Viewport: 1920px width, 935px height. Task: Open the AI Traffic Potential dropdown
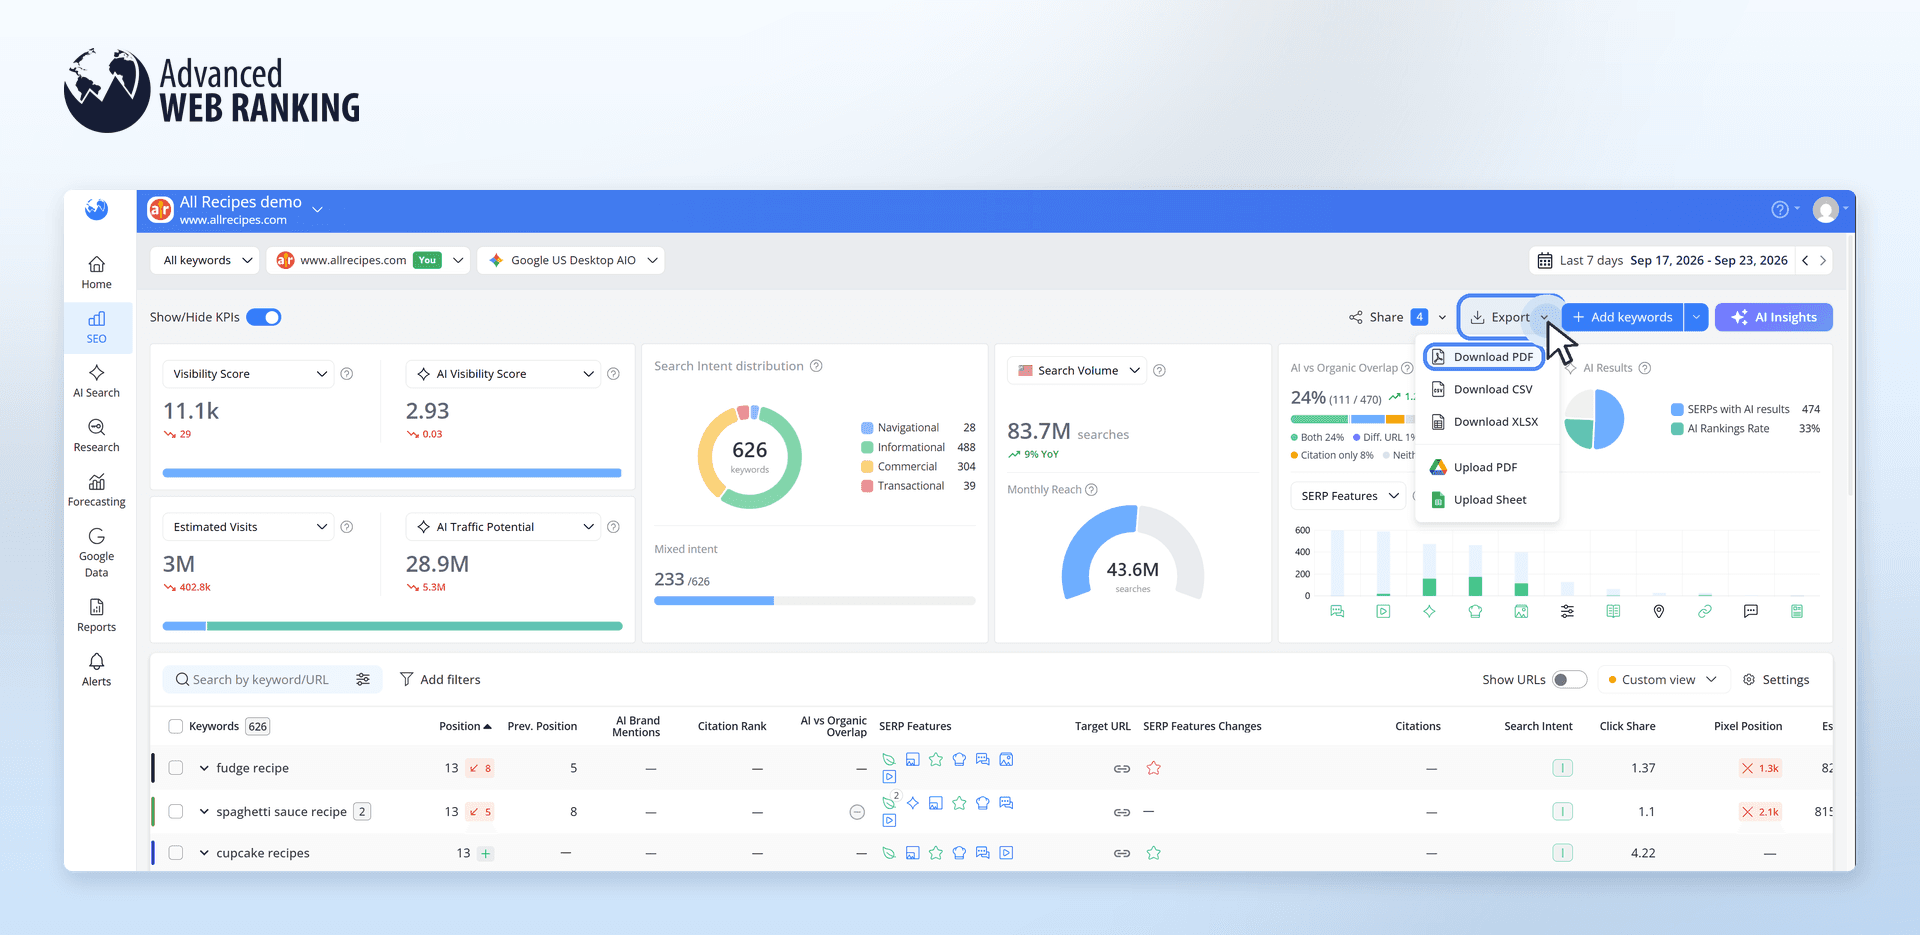pyautogui.click(x=503, y=527)
